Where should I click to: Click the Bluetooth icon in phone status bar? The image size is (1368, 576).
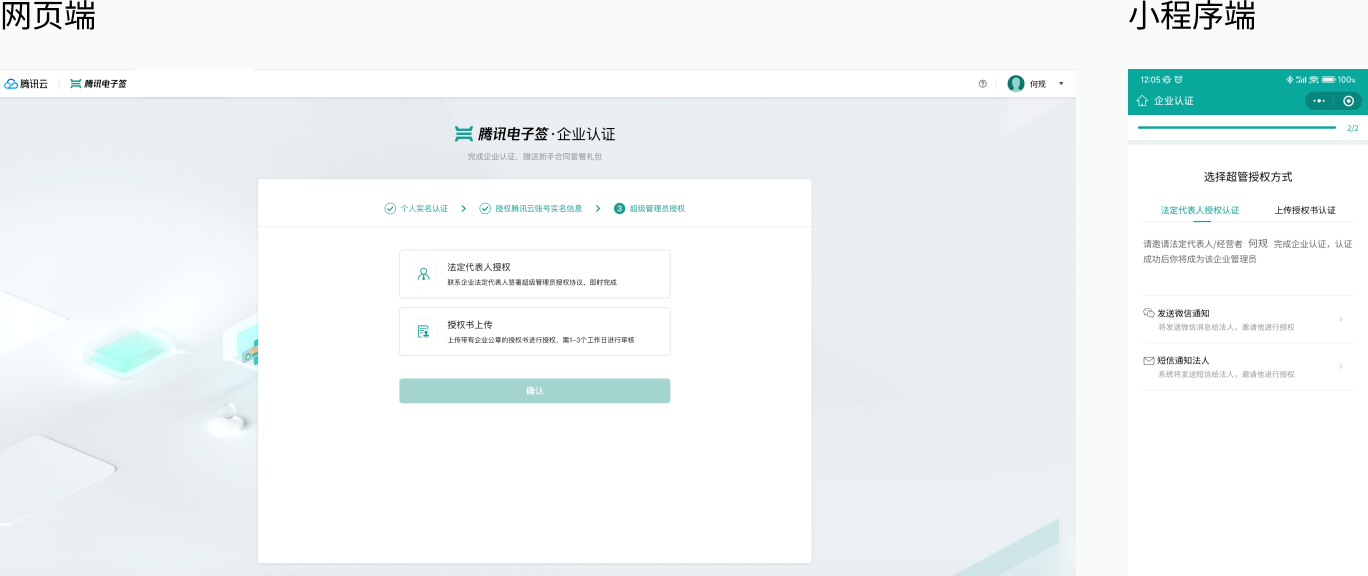point(1290,79)
